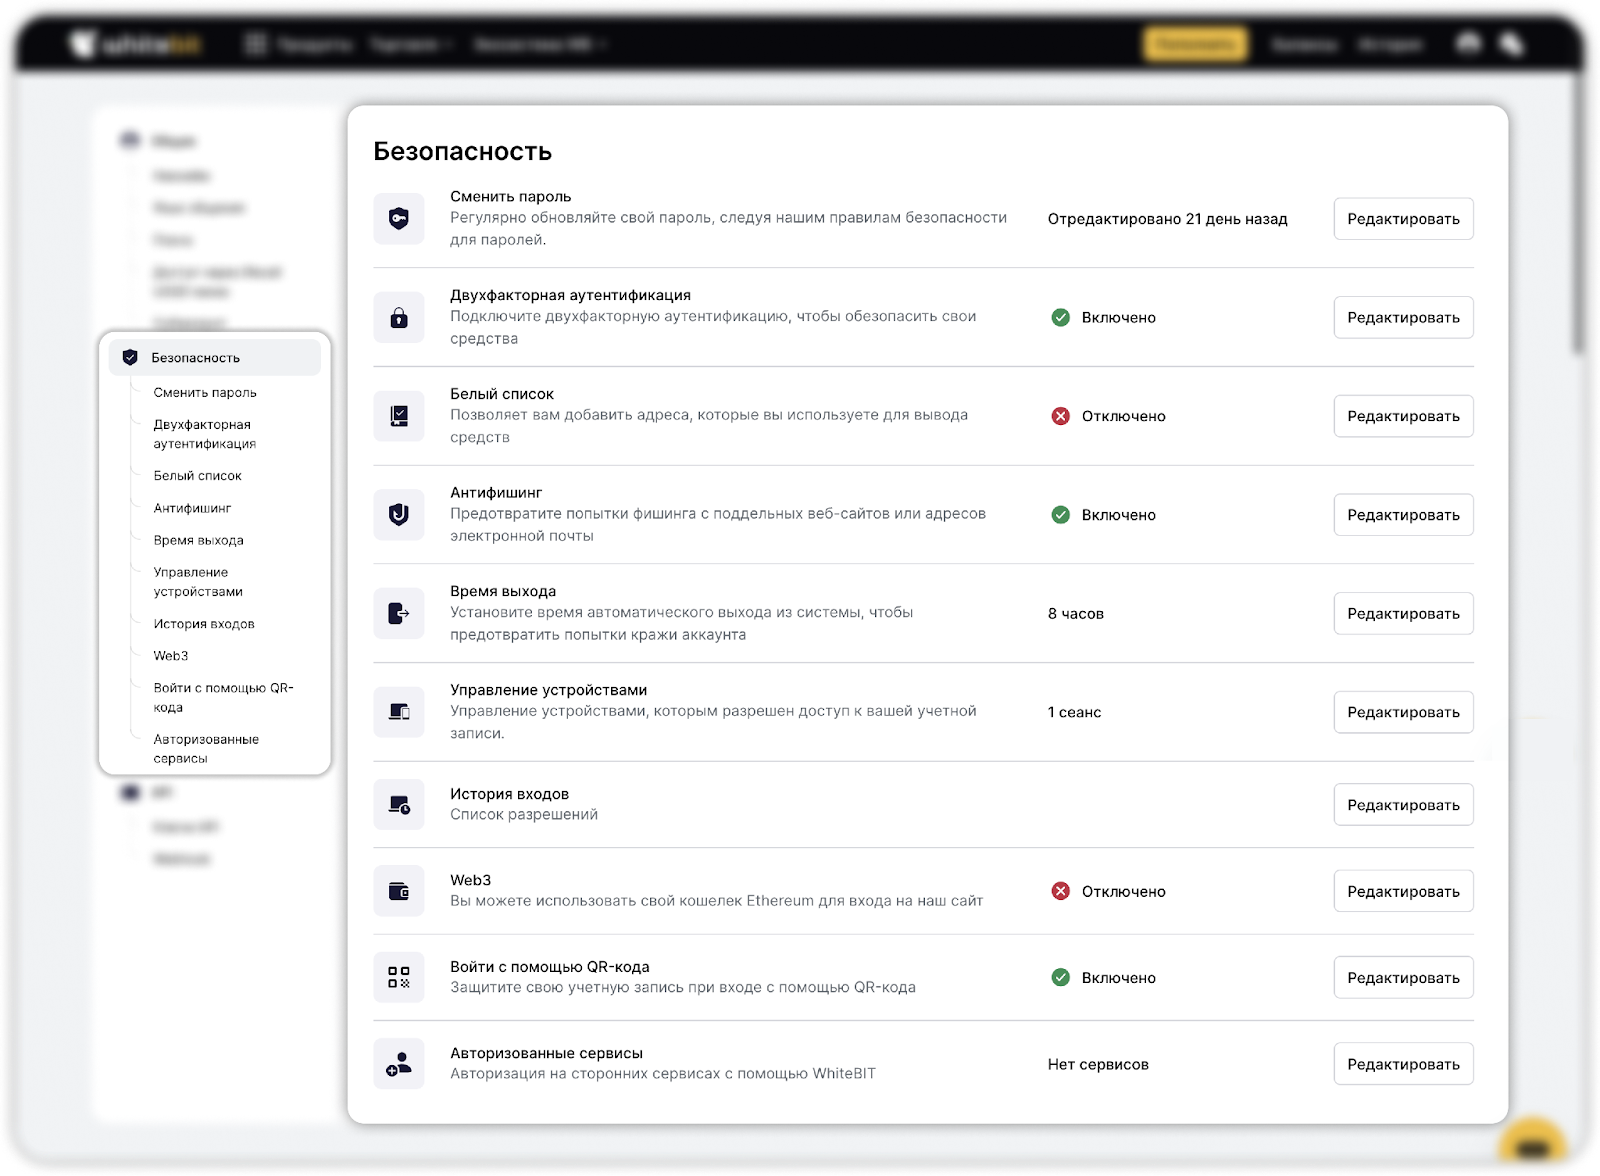The width and height of the screenshot is (1600, 1176).
Task: Click the green Включено status for two-factor
Action: pos(1104,318)
